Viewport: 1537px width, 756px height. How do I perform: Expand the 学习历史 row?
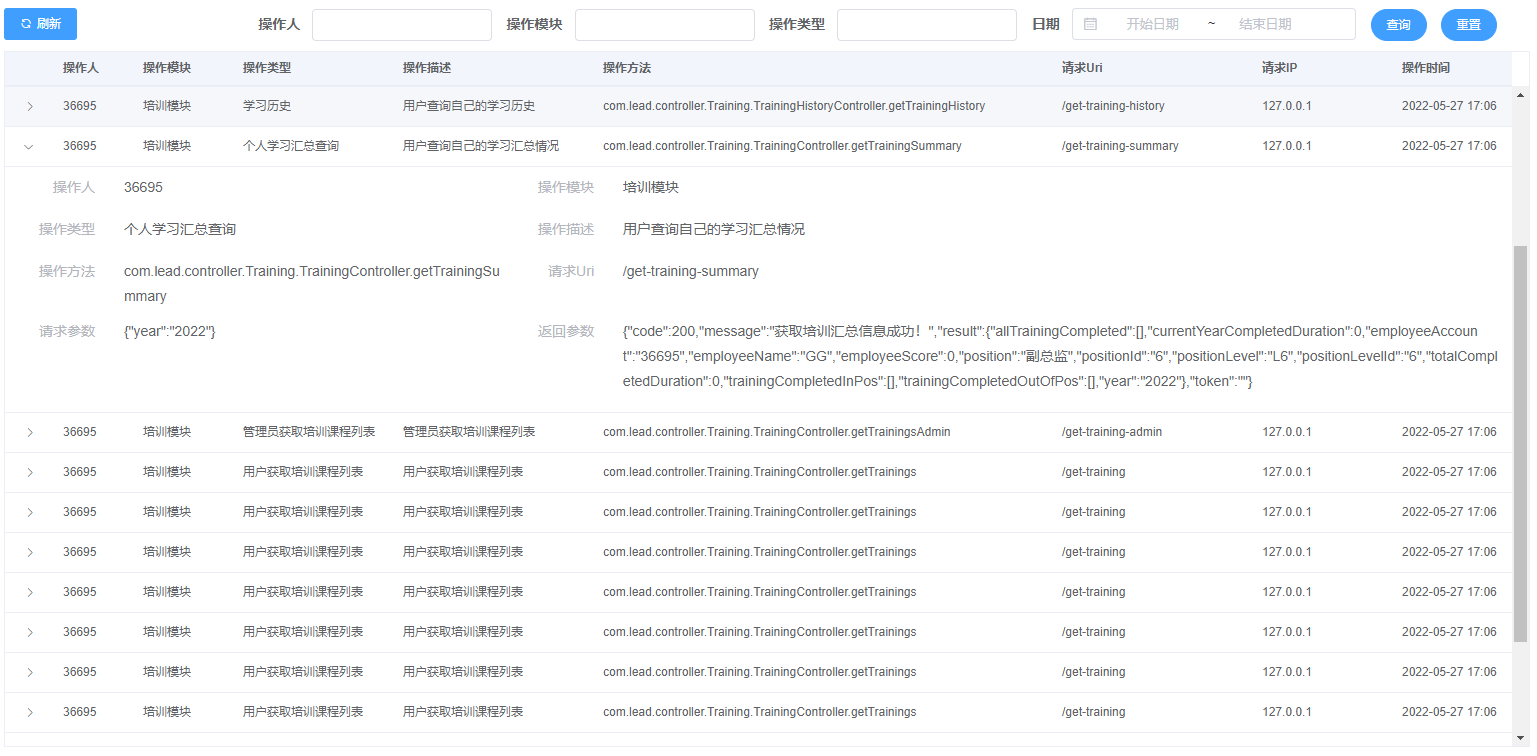[x=29, y=106]
